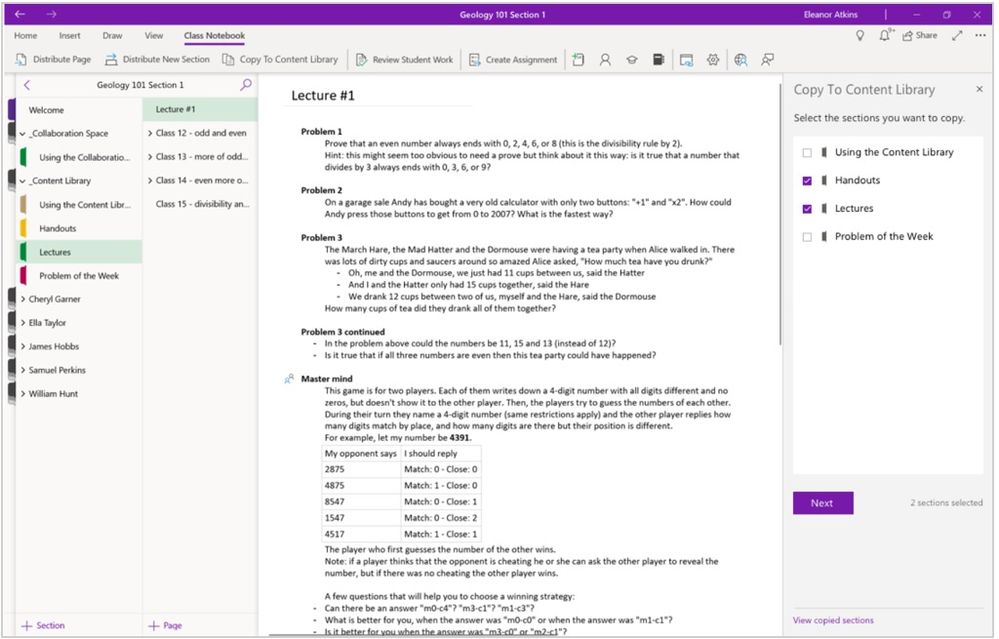Screen dimensions: 999x639
Task: Expand the Class 13 - more of odd page
Action: pyautogui.click(x=150, y=157)
